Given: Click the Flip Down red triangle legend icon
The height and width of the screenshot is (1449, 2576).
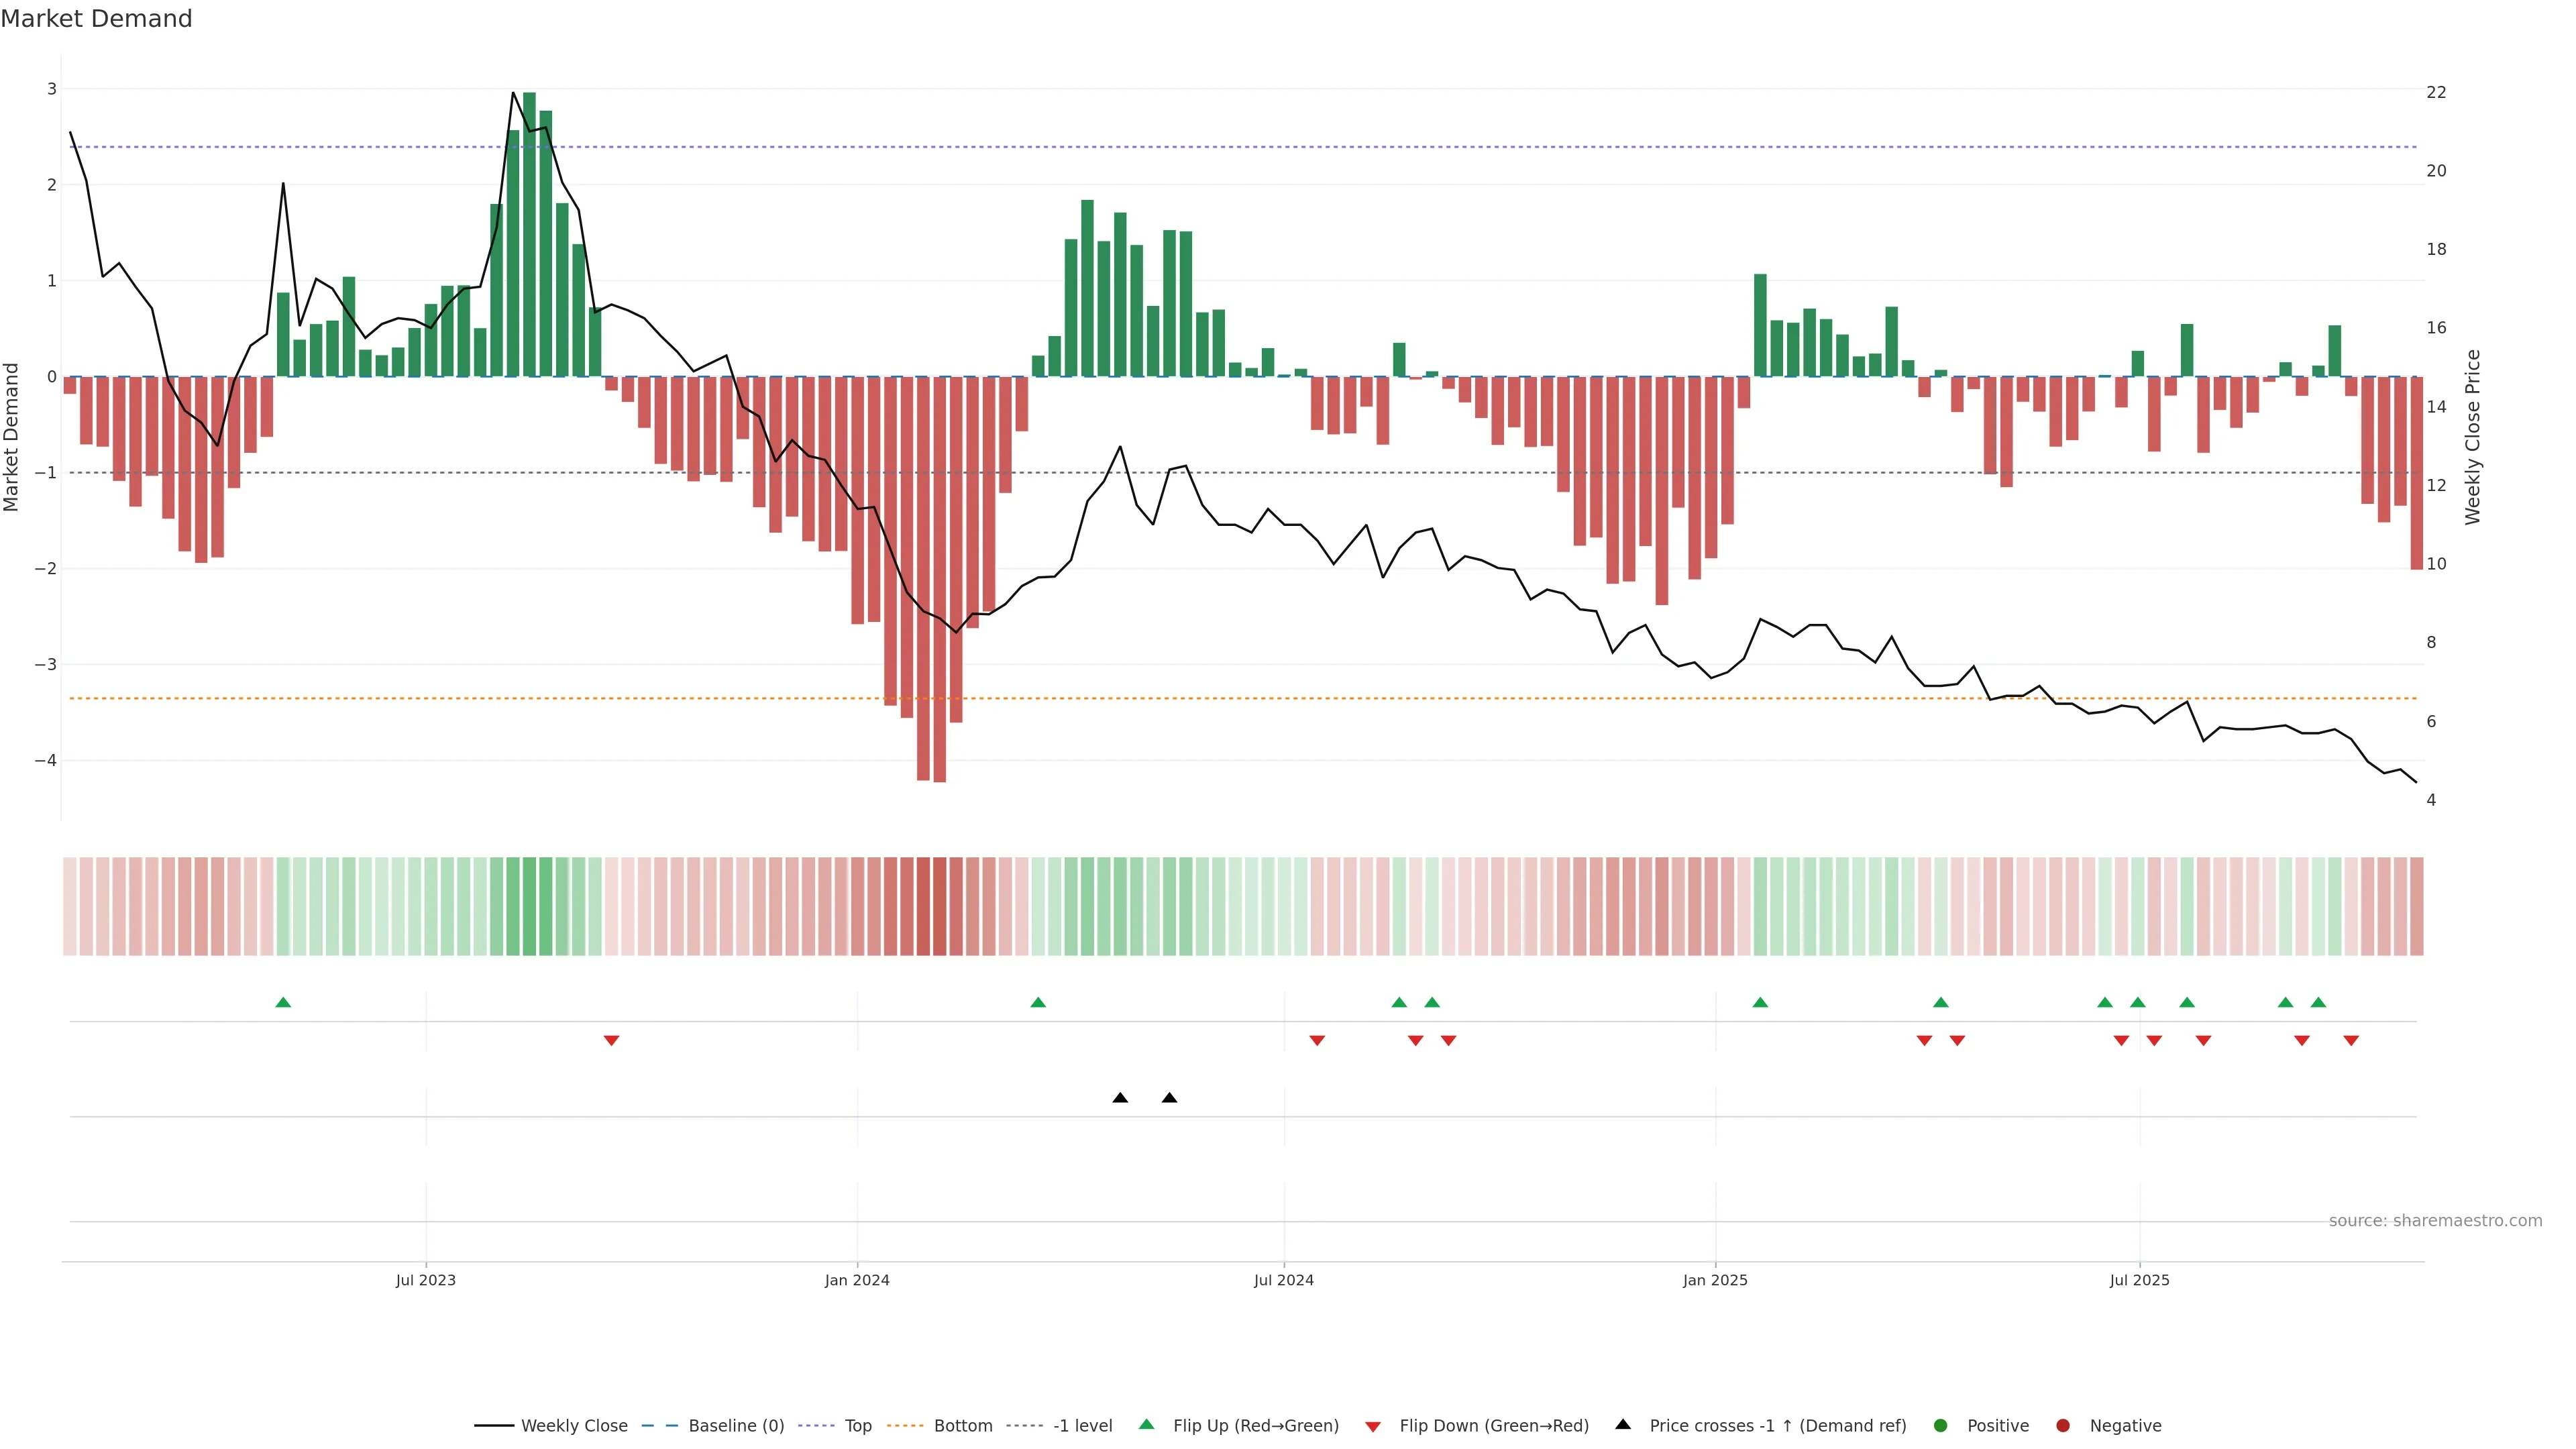Looking at the screenshot, I should pyautogui.click(x=1373, y=1426).
